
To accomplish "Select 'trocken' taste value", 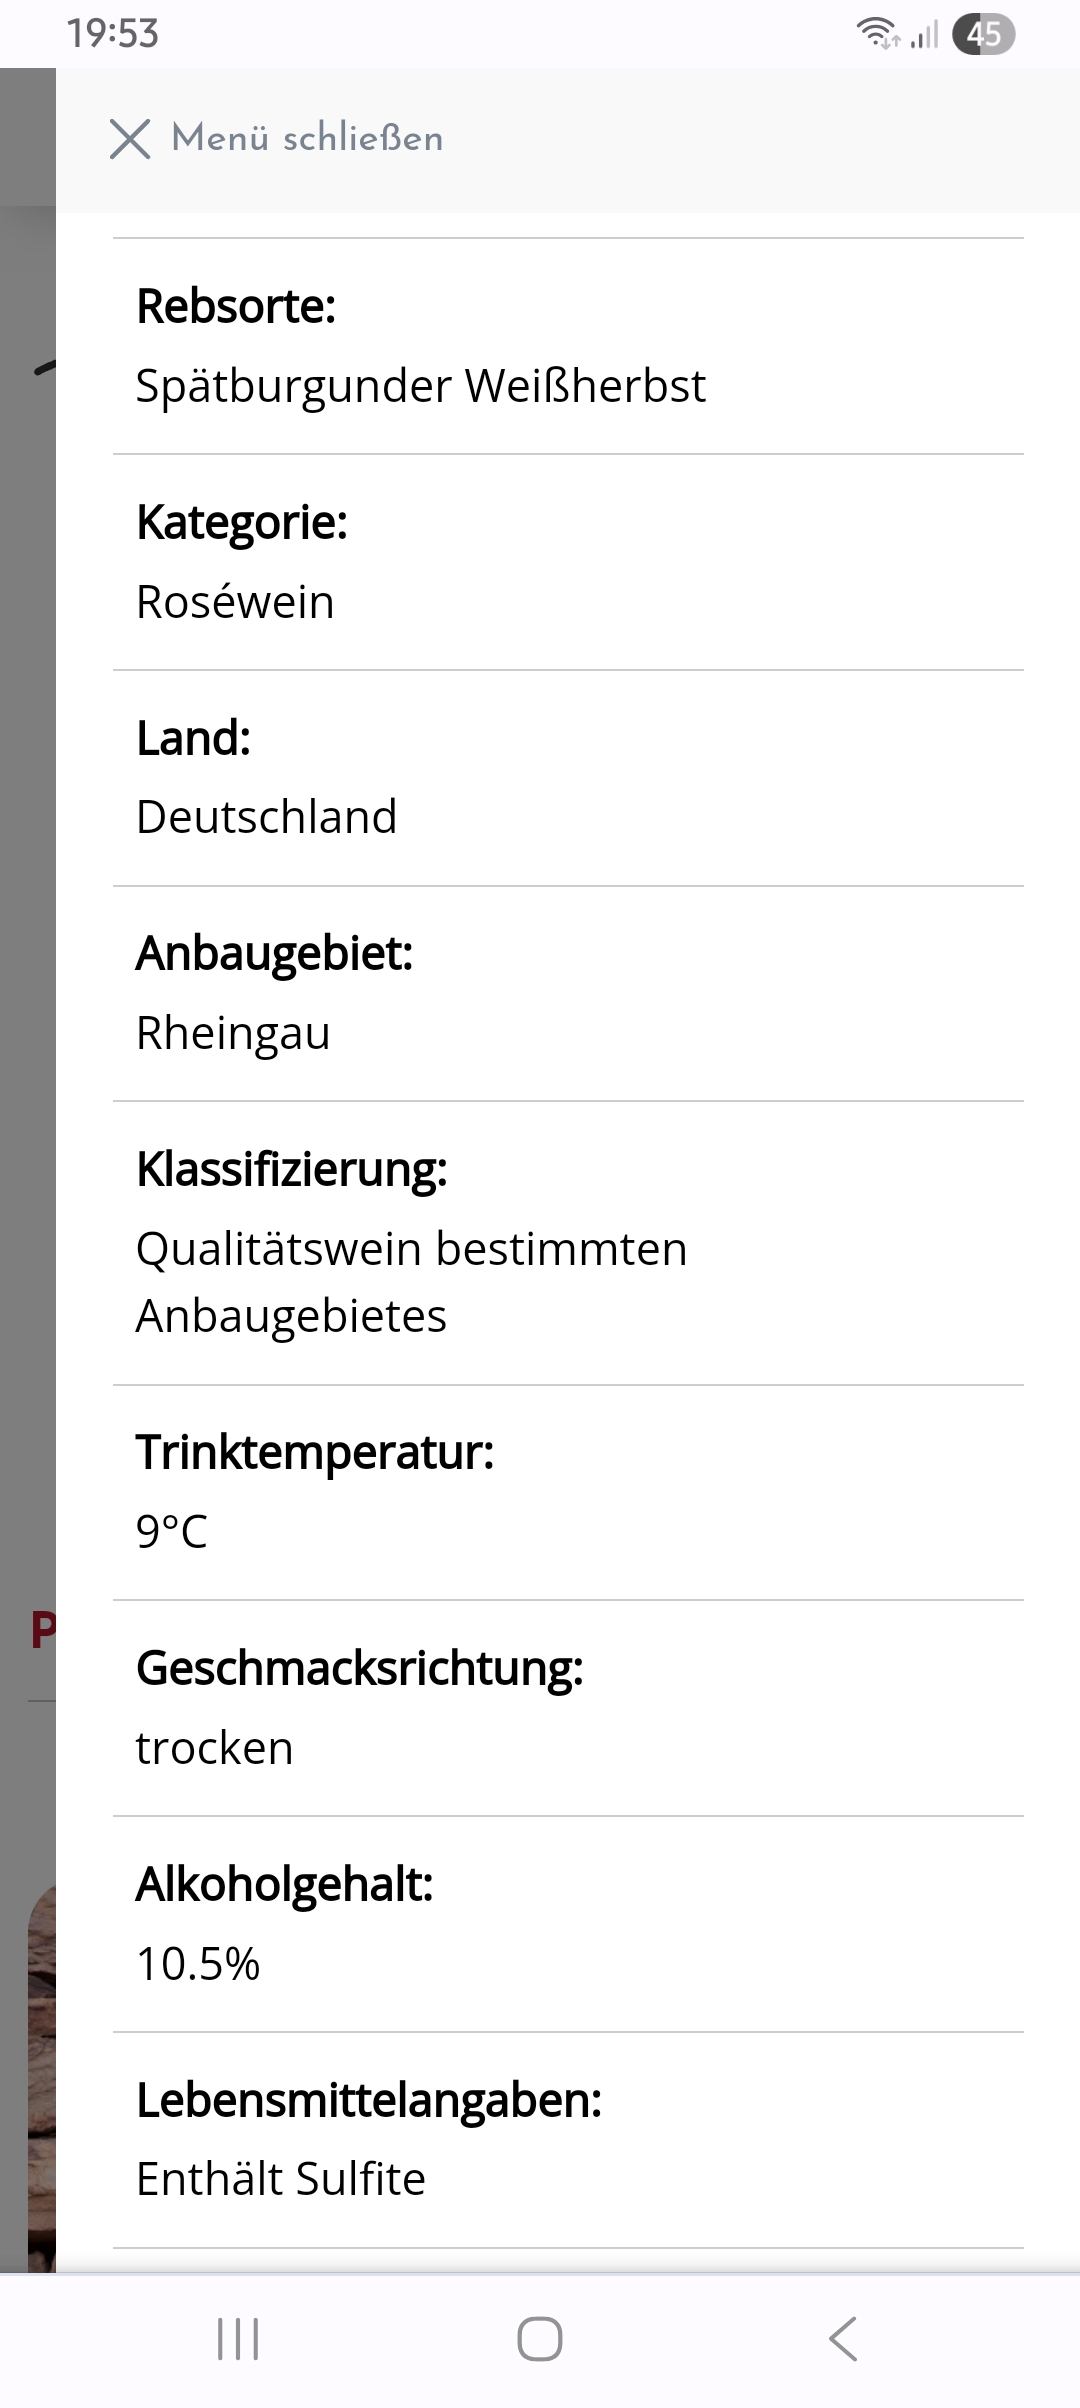I will coord(215,1748).
